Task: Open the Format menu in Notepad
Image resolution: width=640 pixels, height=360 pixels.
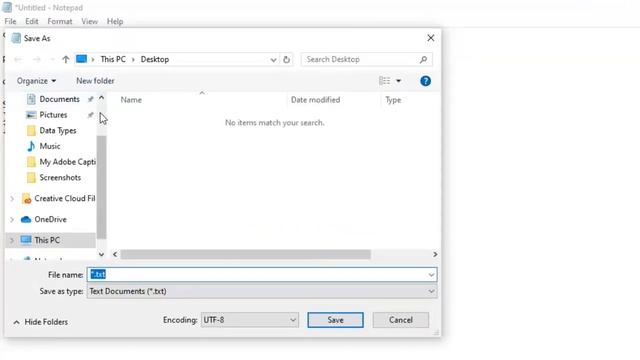Action: click(x=60, y=22)
